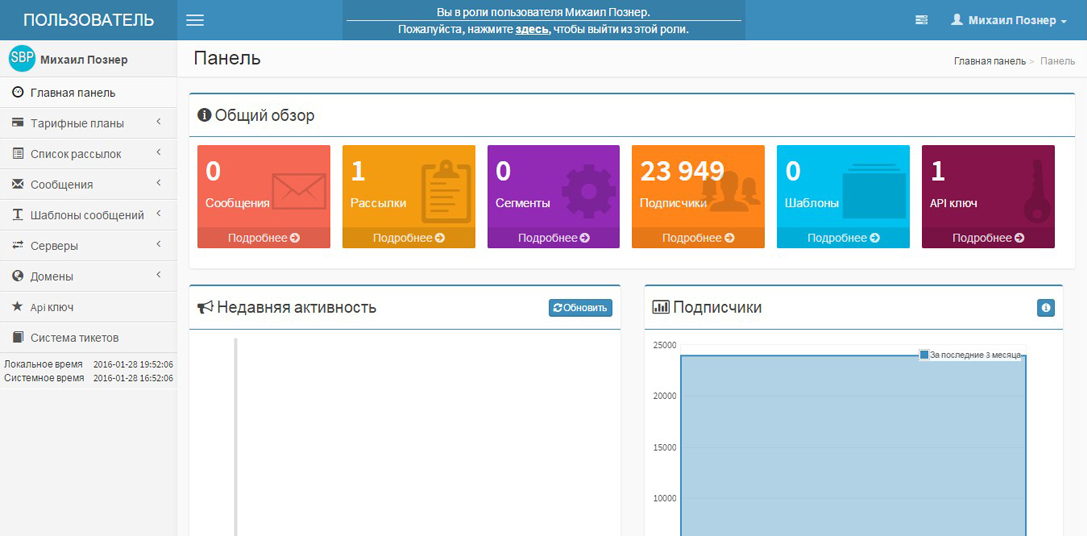Open Список рассылок menu item
This screenshot has height=536, width=1087.
click(89, 154)
